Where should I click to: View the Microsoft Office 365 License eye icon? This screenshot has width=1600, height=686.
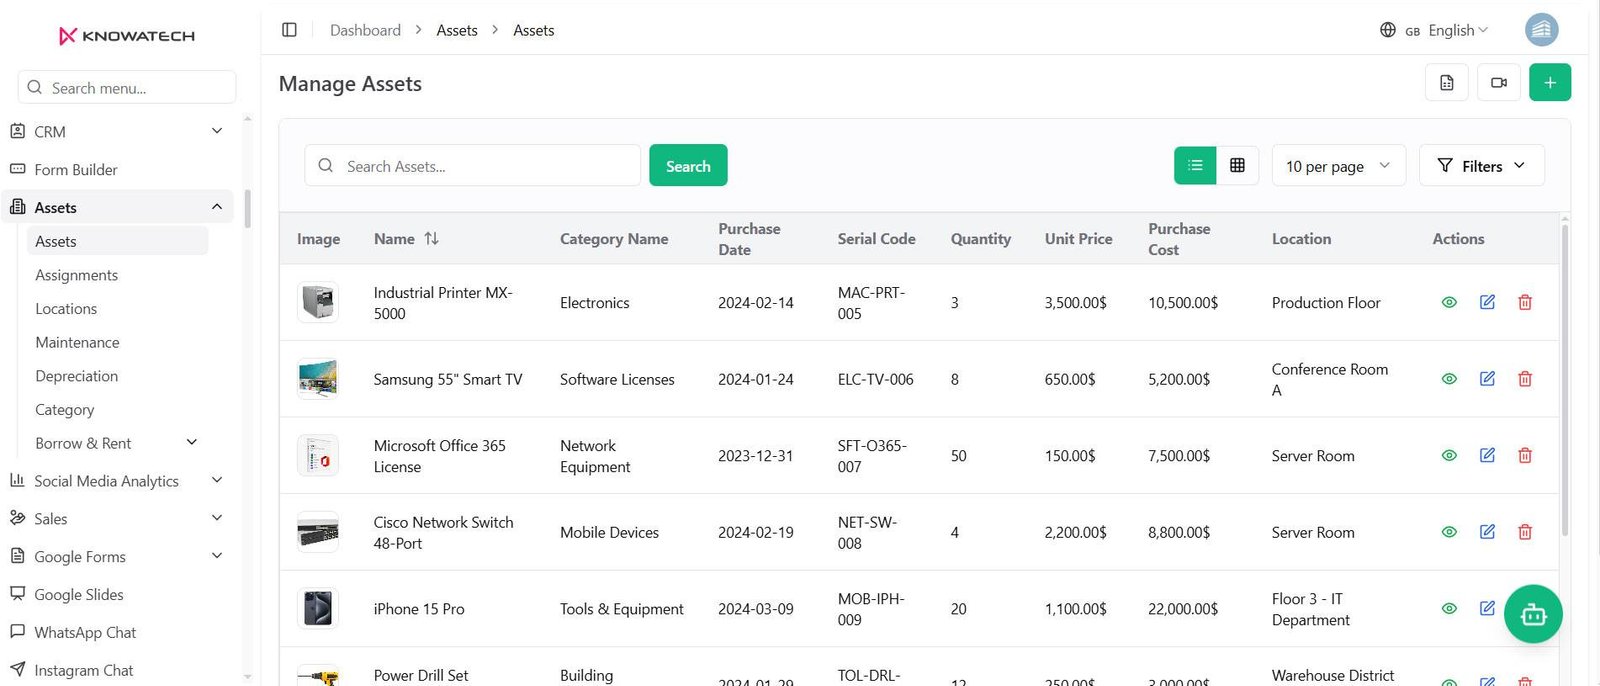click(x=1449, y=455)
